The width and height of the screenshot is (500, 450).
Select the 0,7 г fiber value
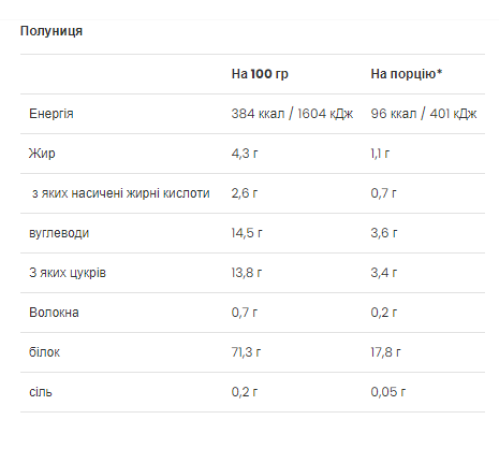(x=245, y=313)
